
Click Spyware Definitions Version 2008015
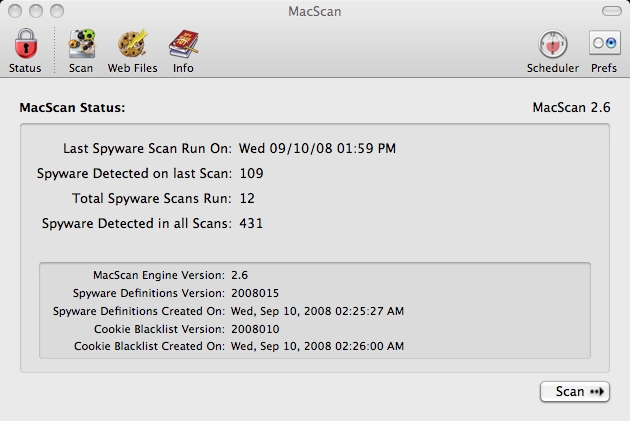pyautogui.click(x=255, y=293)
